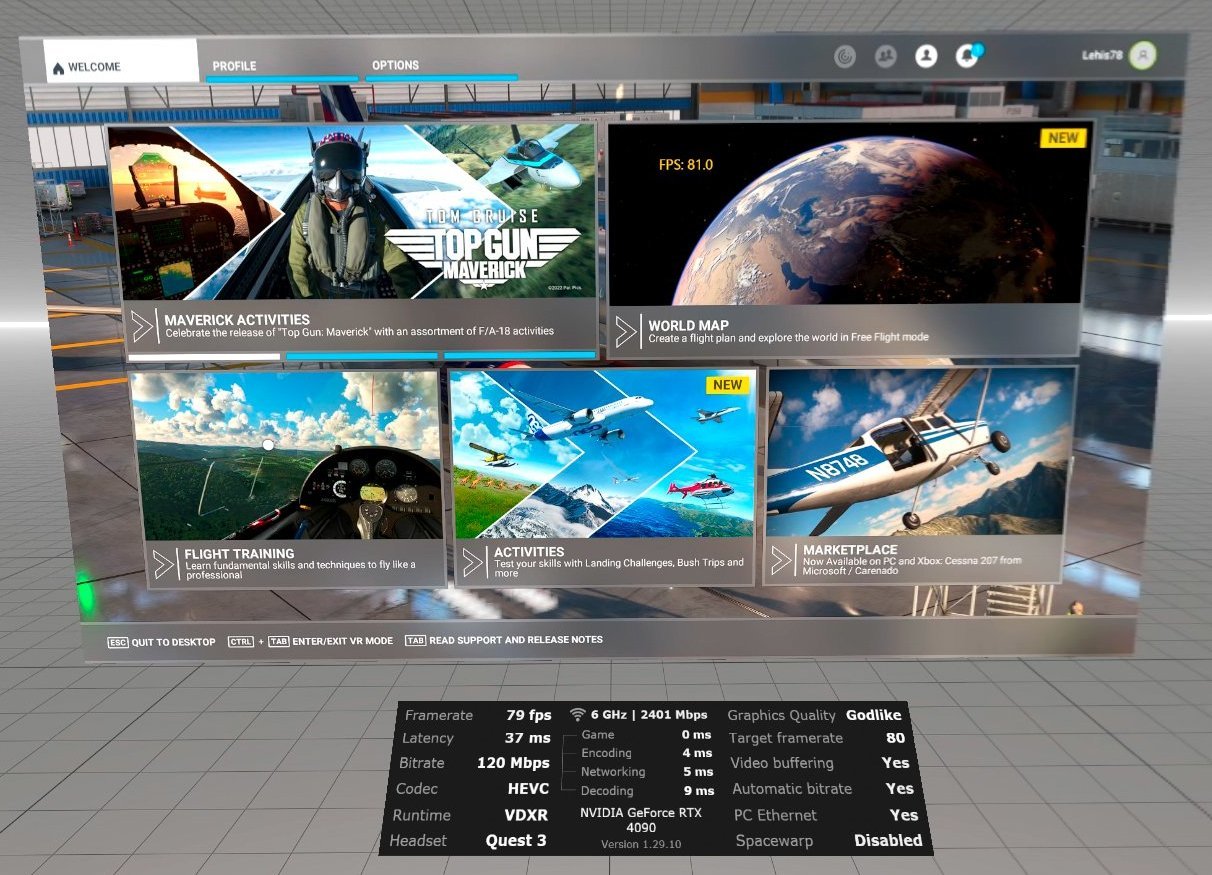The image size is (1212, 875).
Task: Open the Maverick Activities title link
Action: click(237, 320)
